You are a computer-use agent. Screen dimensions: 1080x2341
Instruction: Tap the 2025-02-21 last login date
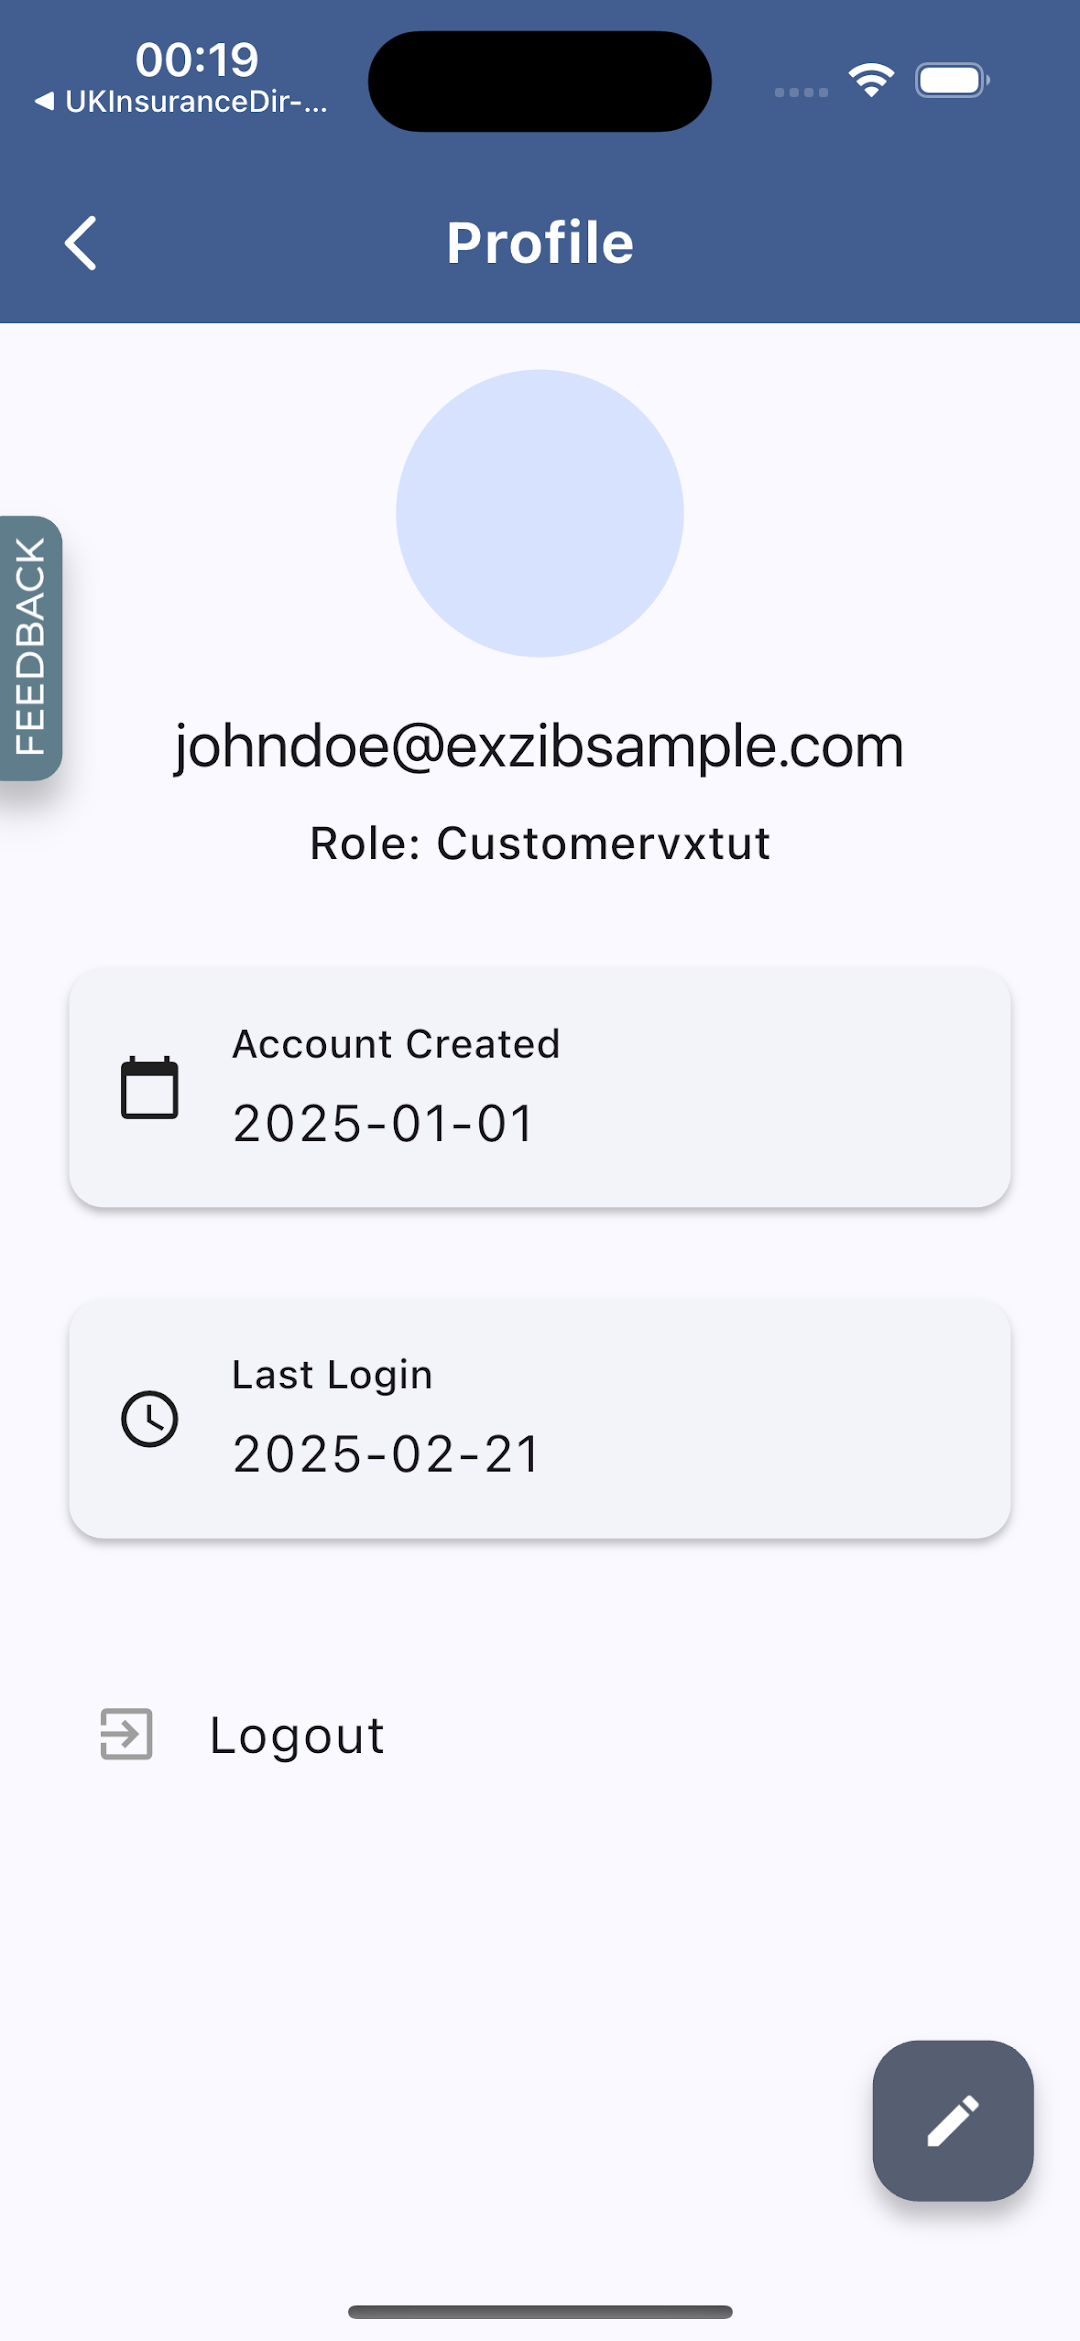coord(387,1454)
